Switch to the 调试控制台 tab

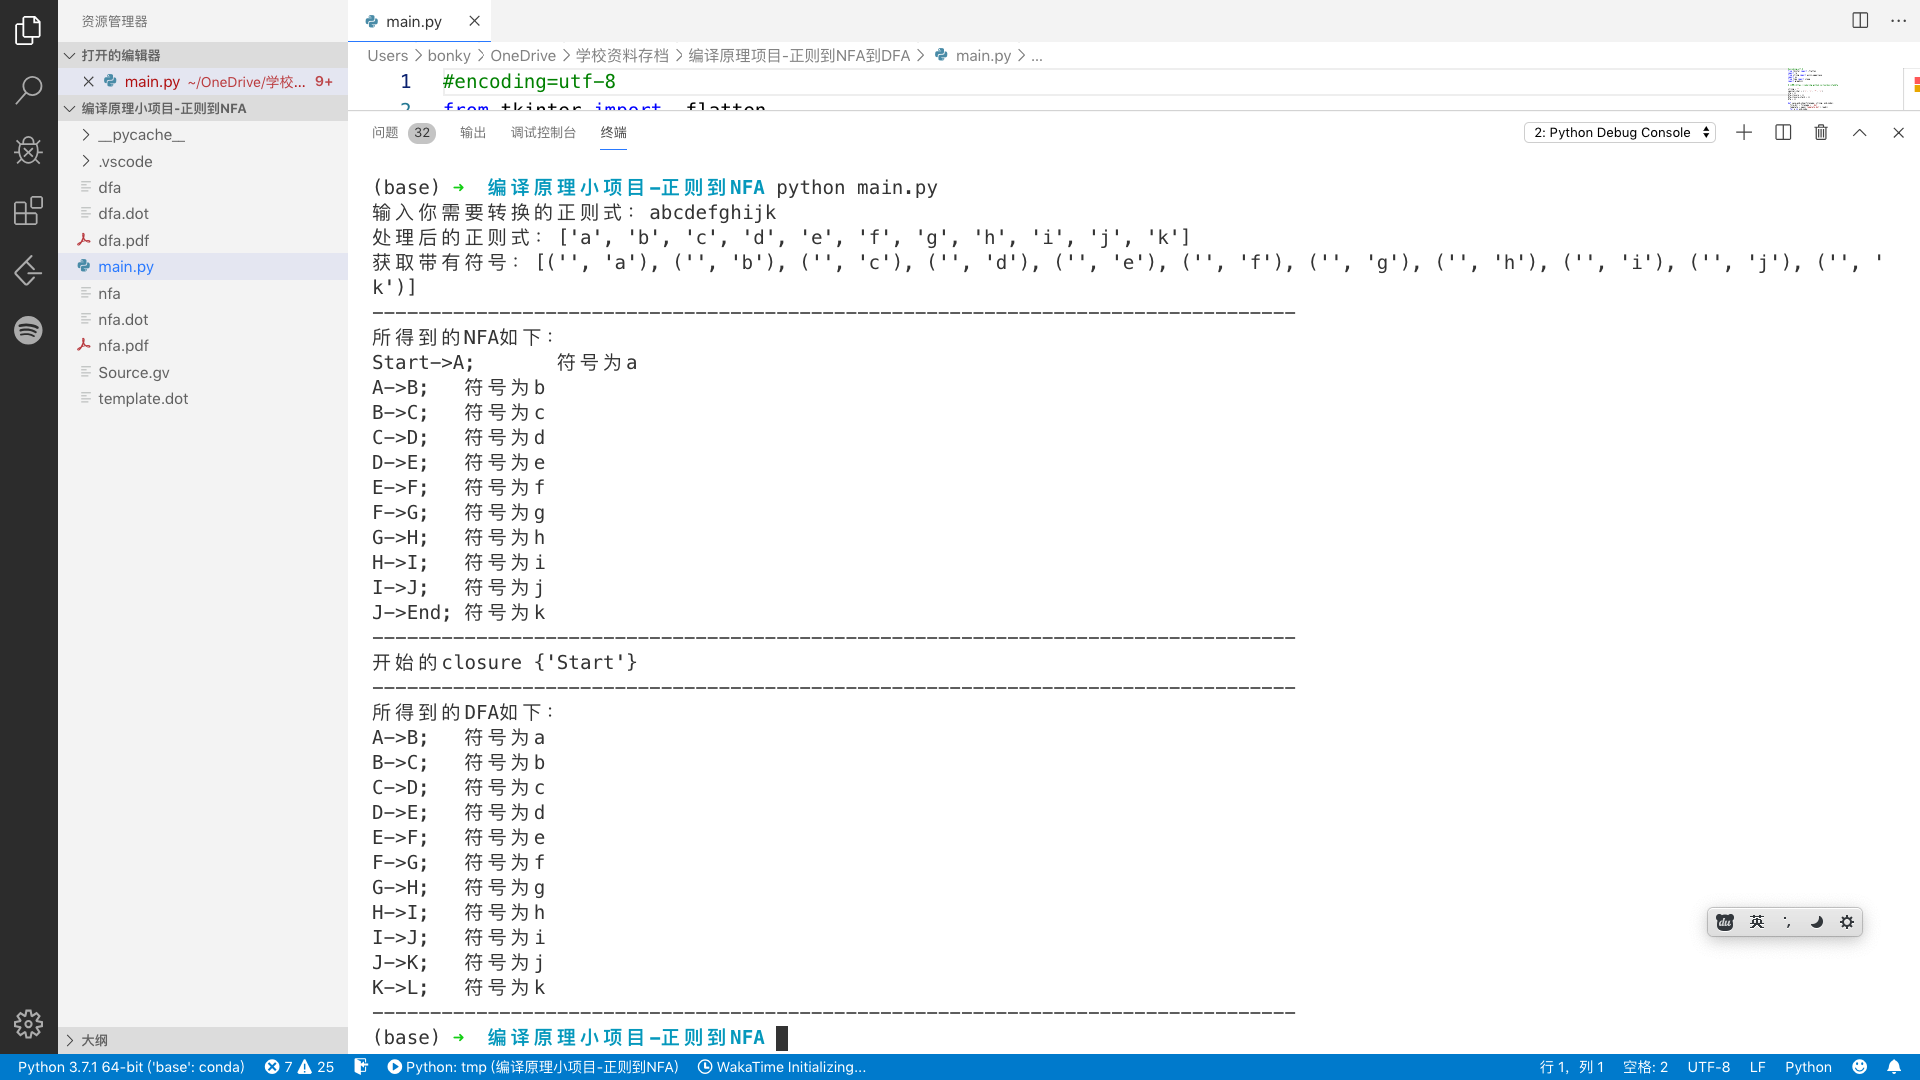(x=543, y=131)
